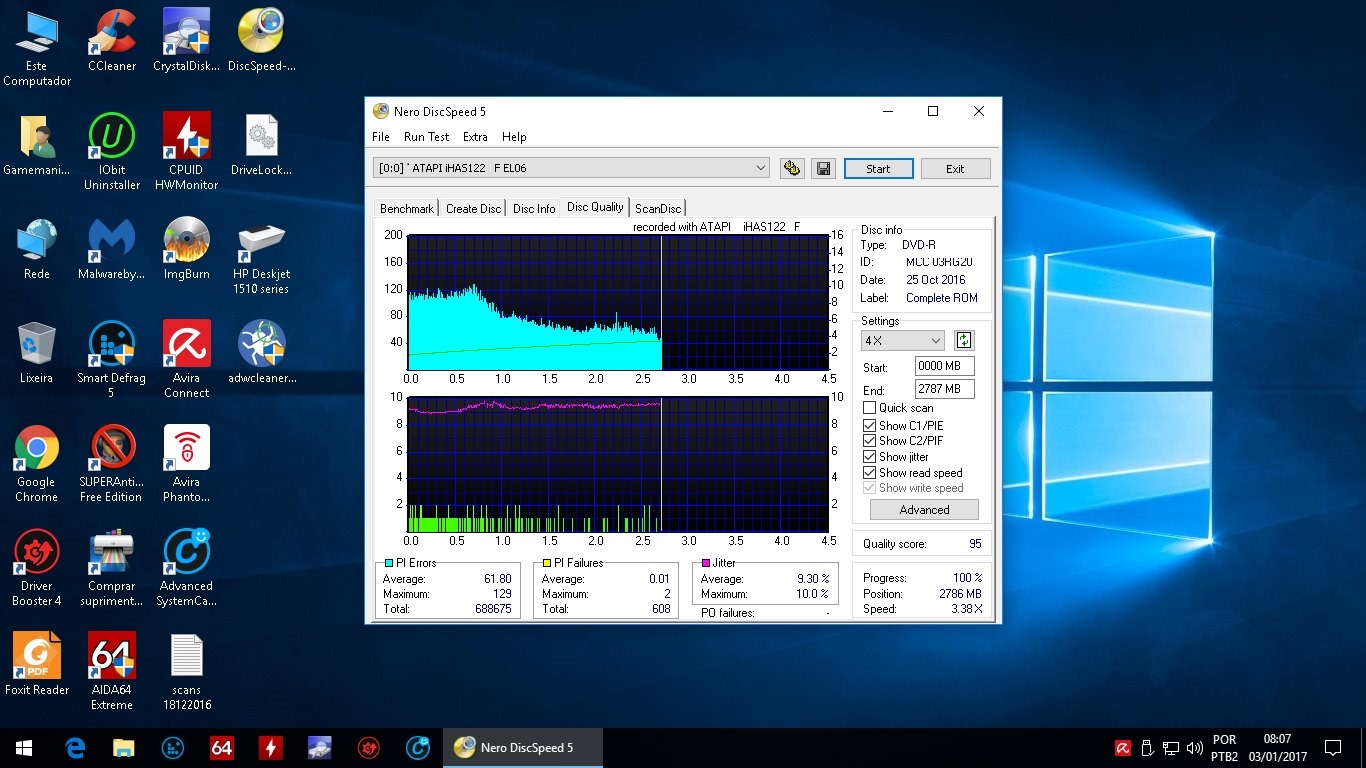
Task: Open adwcleaner desktop icon
Action: 262,353
